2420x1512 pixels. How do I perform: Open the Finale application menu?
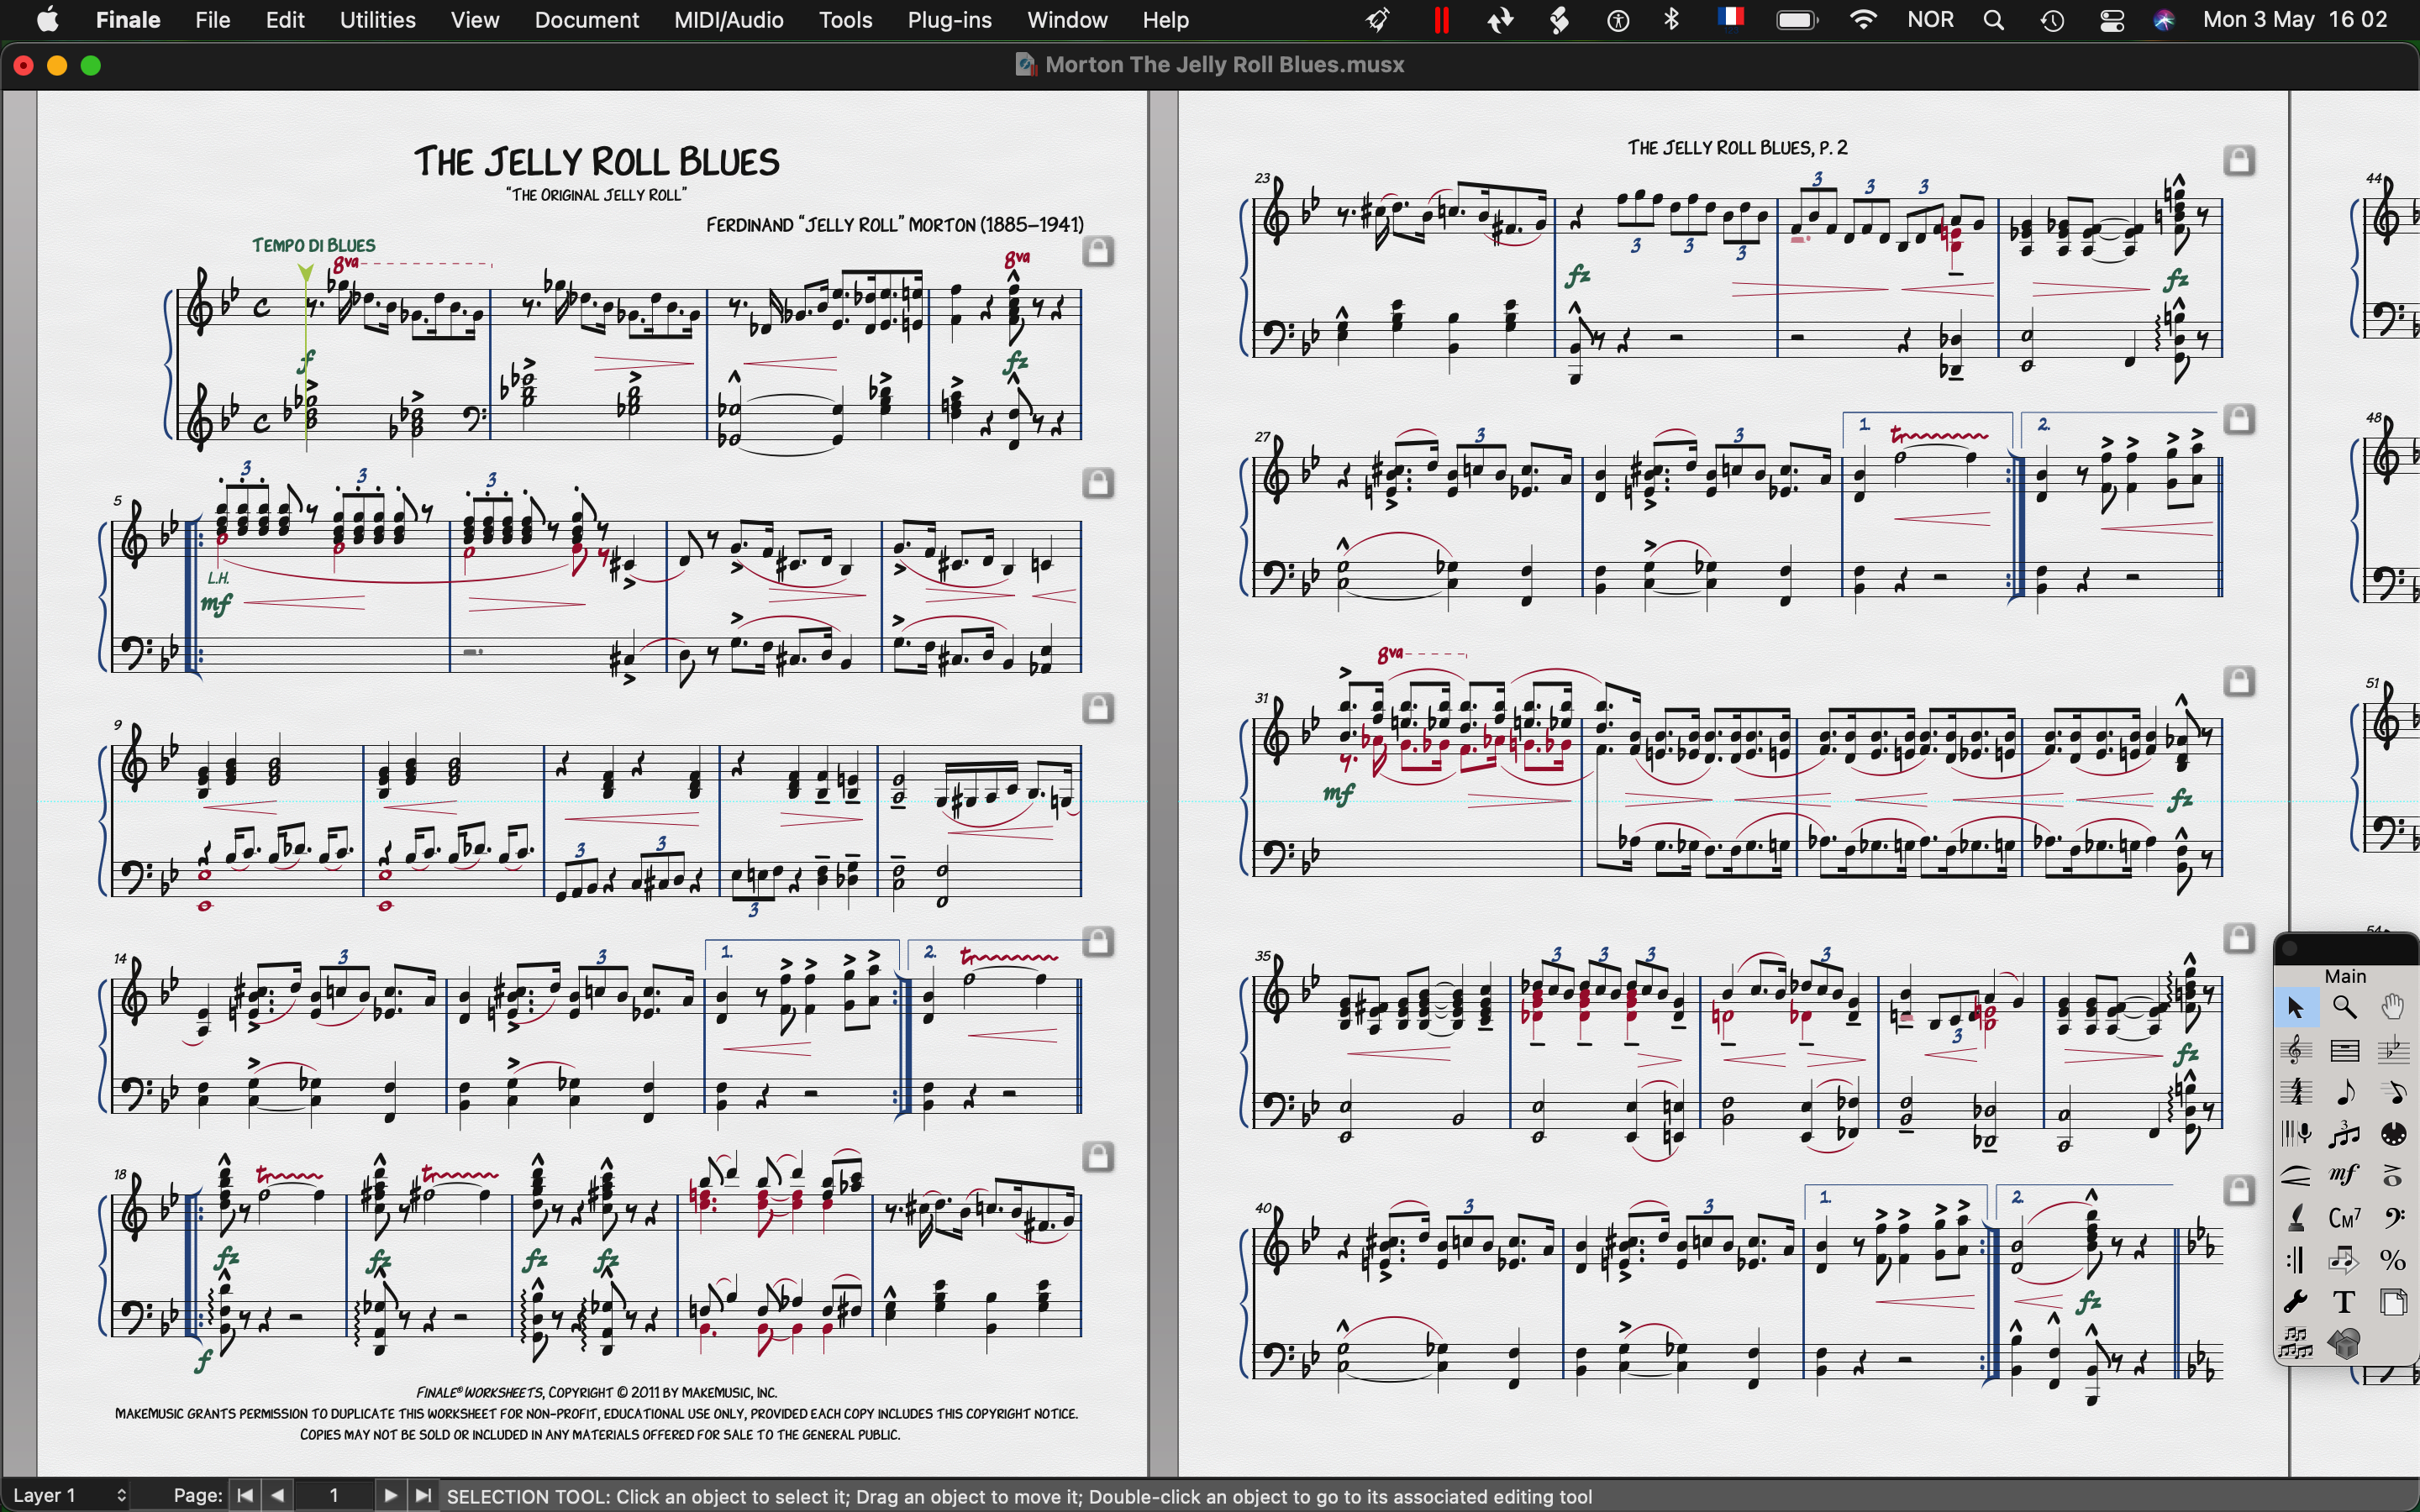coord(127,20)
